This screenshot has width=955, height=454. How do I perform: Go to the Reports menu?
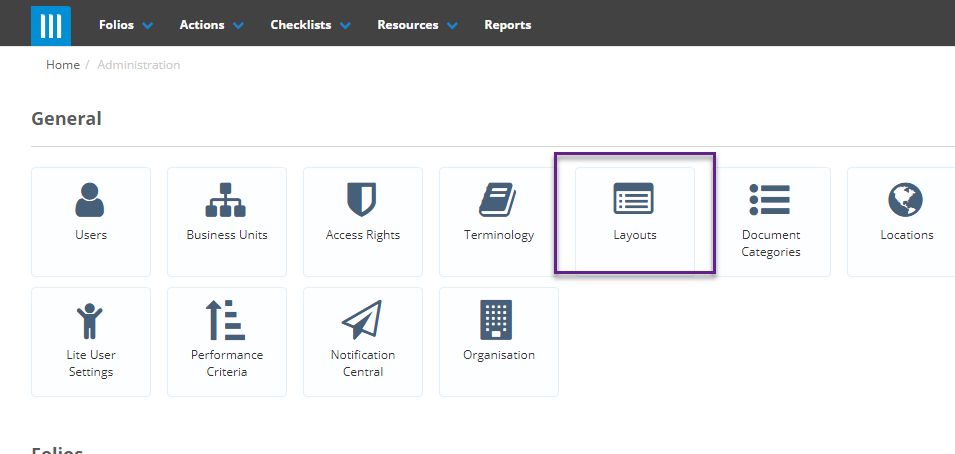pyautogui.click(x=507, y=25)
